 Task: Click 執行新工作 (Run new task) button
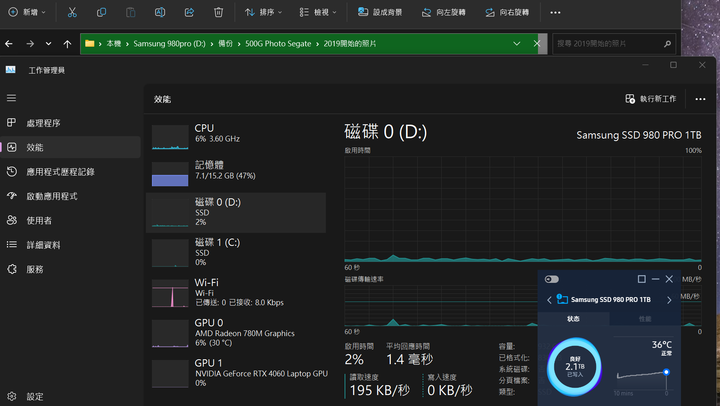click(x=651, y=99)
